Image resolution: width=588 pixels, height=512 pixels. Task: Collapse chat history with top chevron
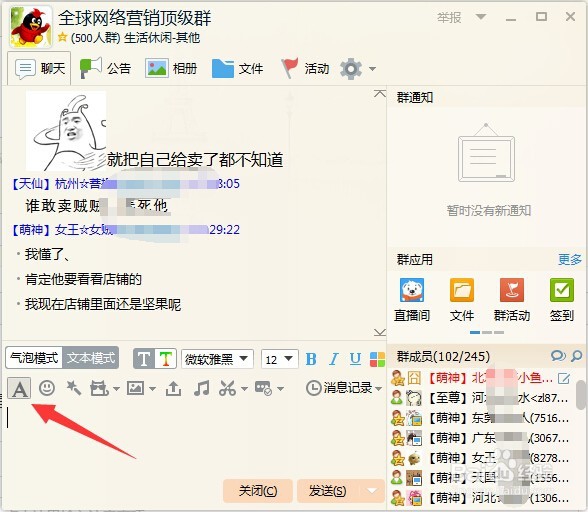pos(380,93)
